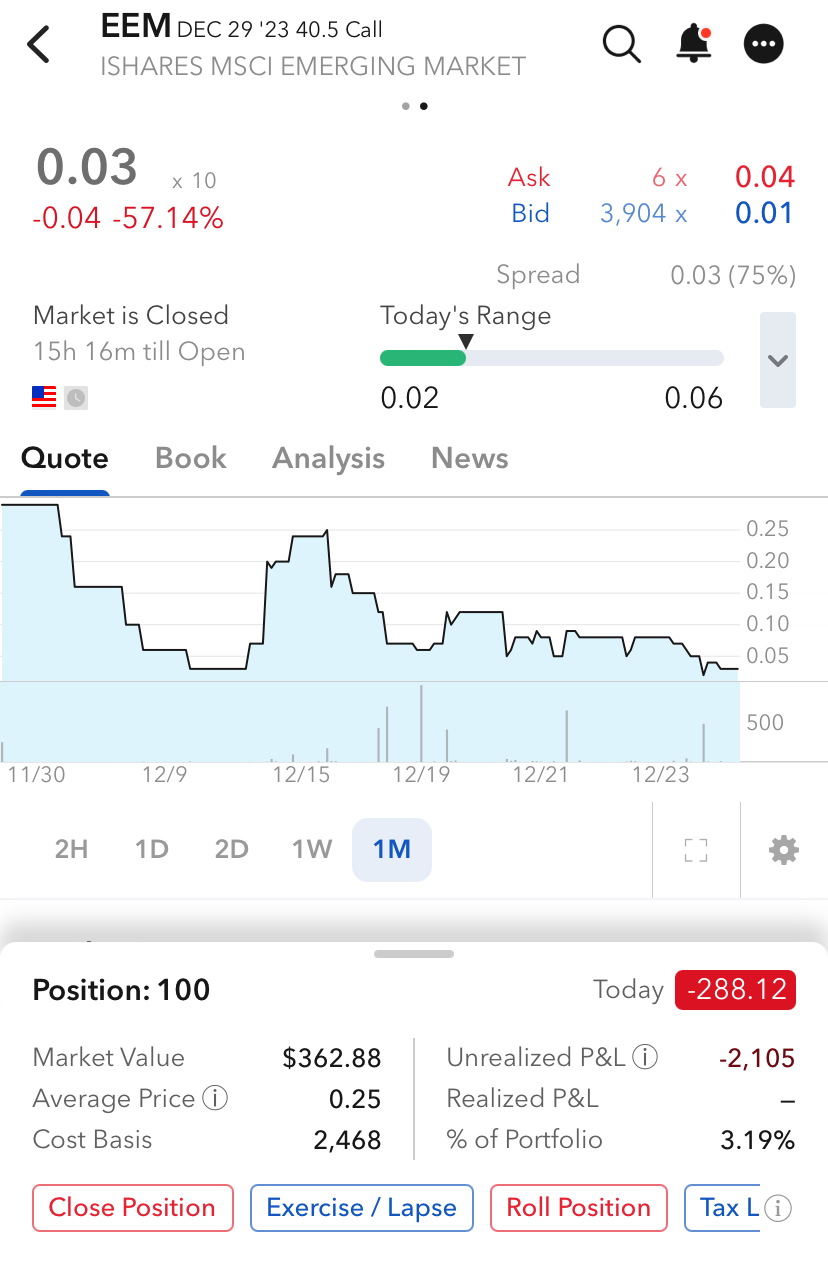Open the three-dot more options menu

point(764,44)
